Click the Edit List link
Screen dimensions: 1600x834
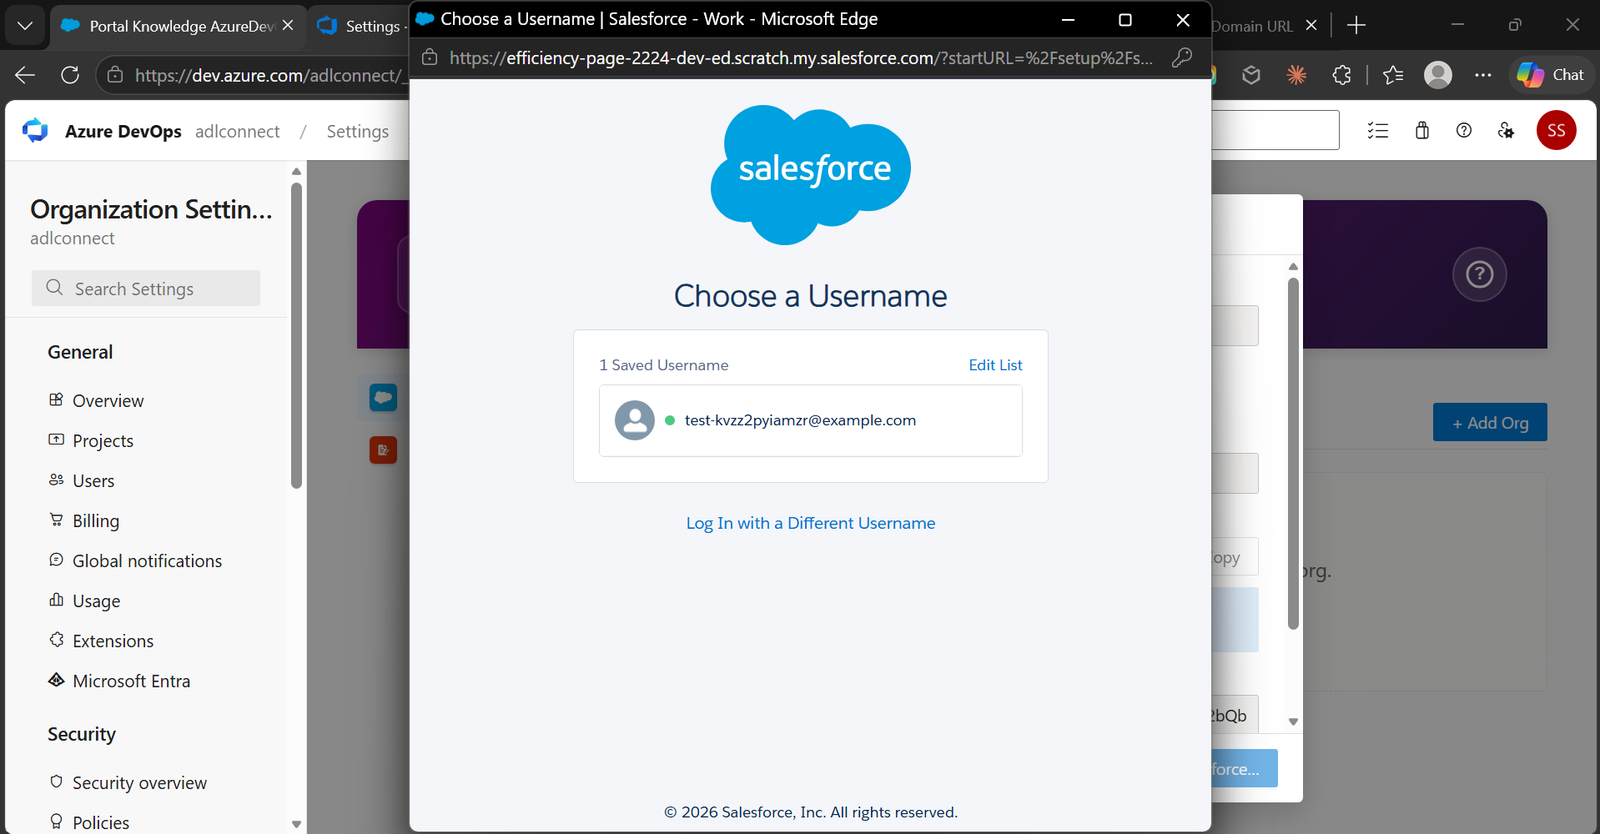tap(995, 365)
